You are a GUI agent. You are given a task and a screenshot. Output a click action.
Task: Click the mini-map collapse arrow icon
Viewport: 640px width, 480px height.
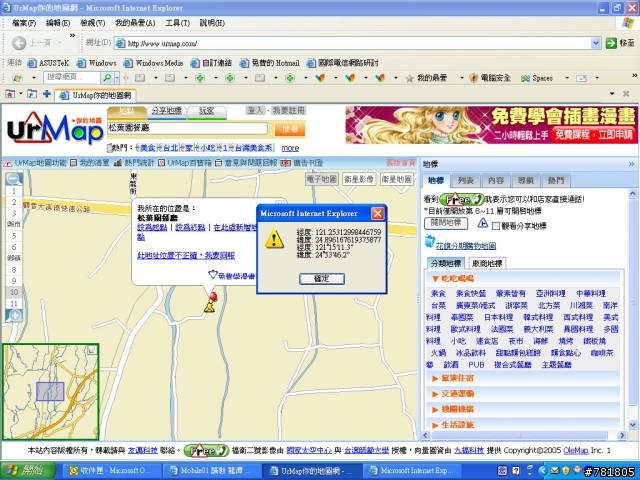[x=92, y=350]
